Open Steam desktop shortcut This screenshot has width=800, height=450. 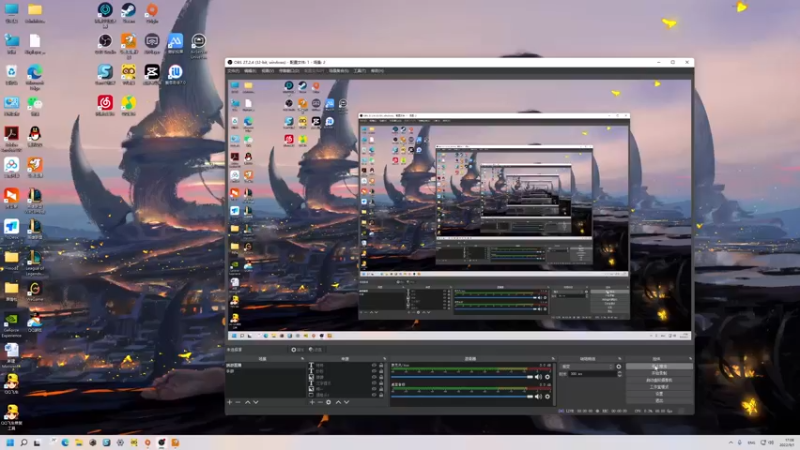[x=129, y=13]
